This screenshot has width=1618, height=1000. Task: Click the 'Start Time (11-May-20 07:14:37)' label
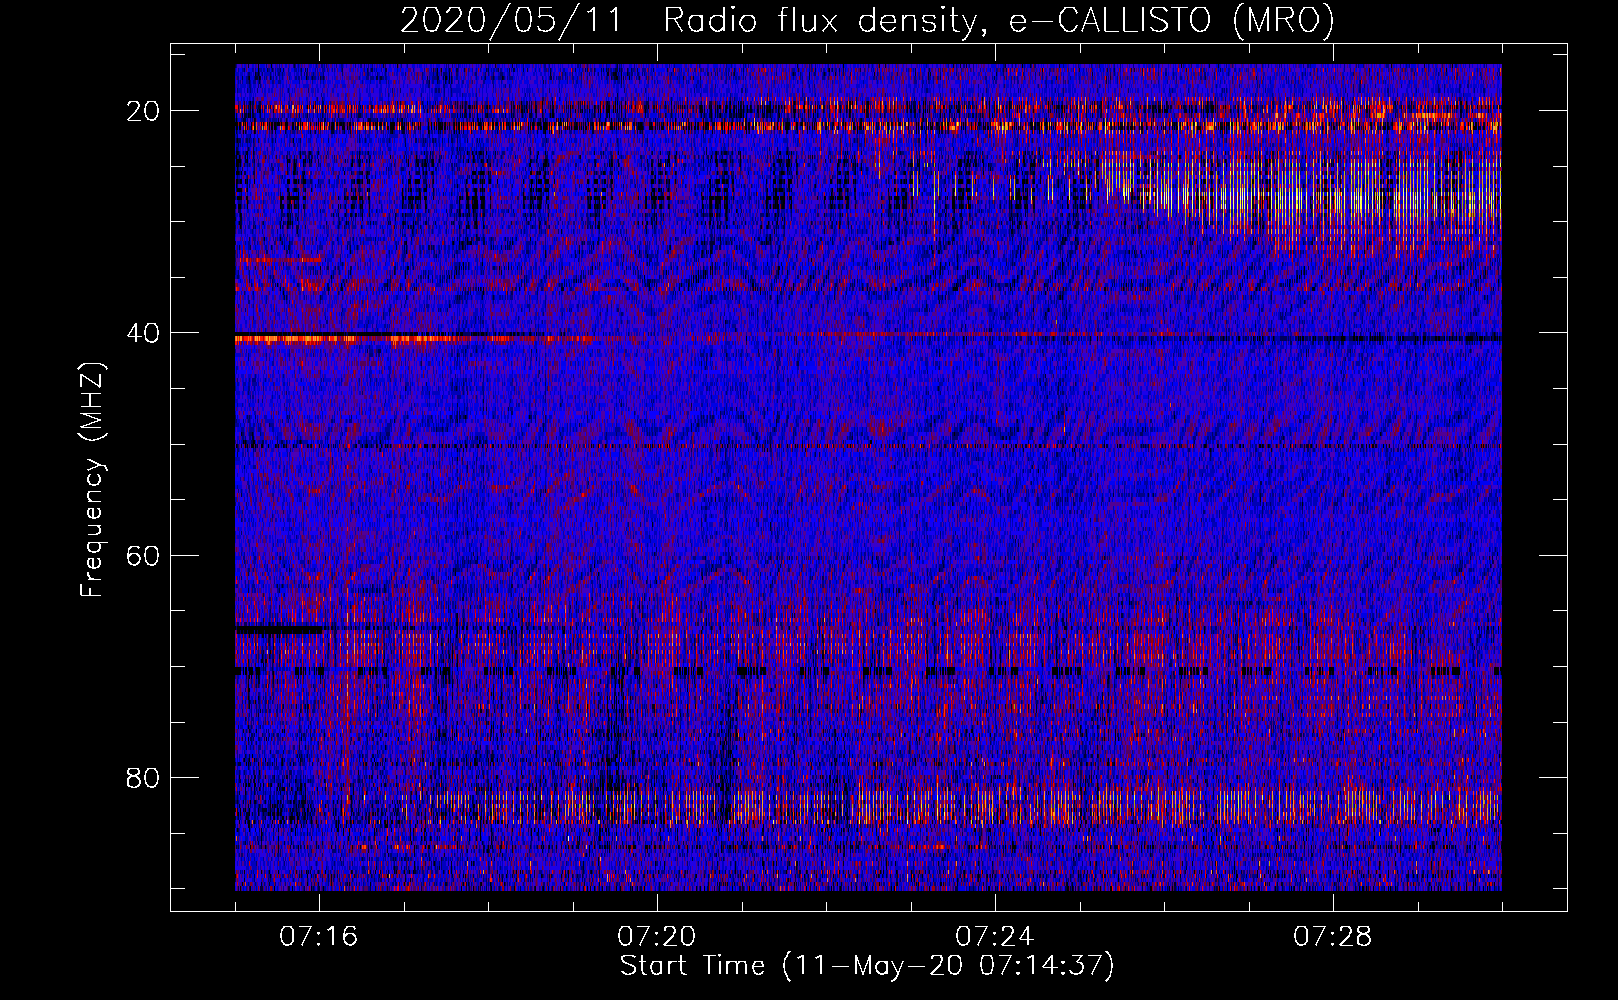coord(867,966)
